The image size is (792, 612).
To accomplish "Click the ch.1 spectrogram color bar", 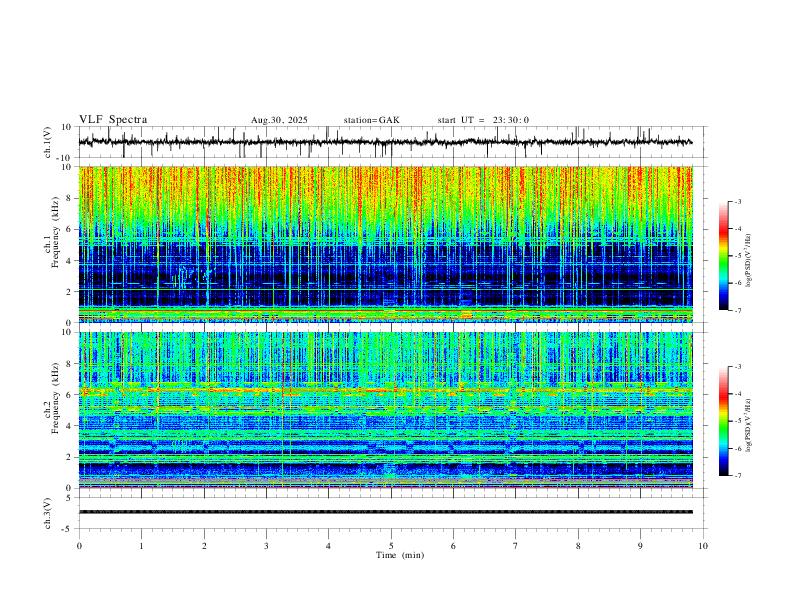I will pyautogui.click(x=723, y=256).
